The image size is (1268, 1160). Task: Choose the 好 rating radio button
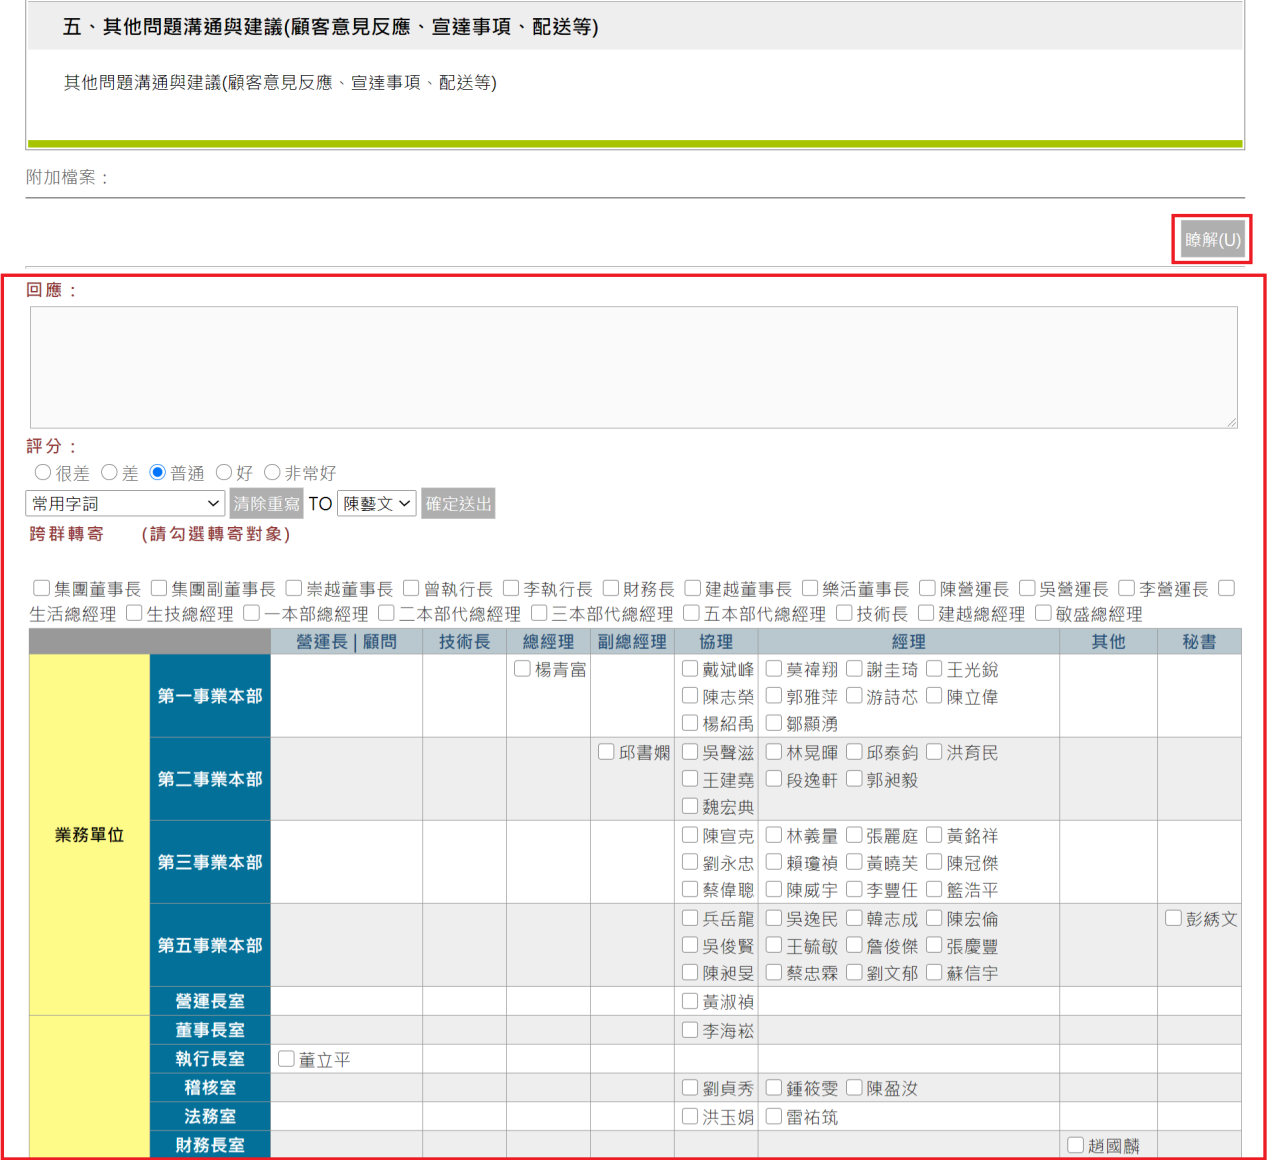(x=224, y=472)
